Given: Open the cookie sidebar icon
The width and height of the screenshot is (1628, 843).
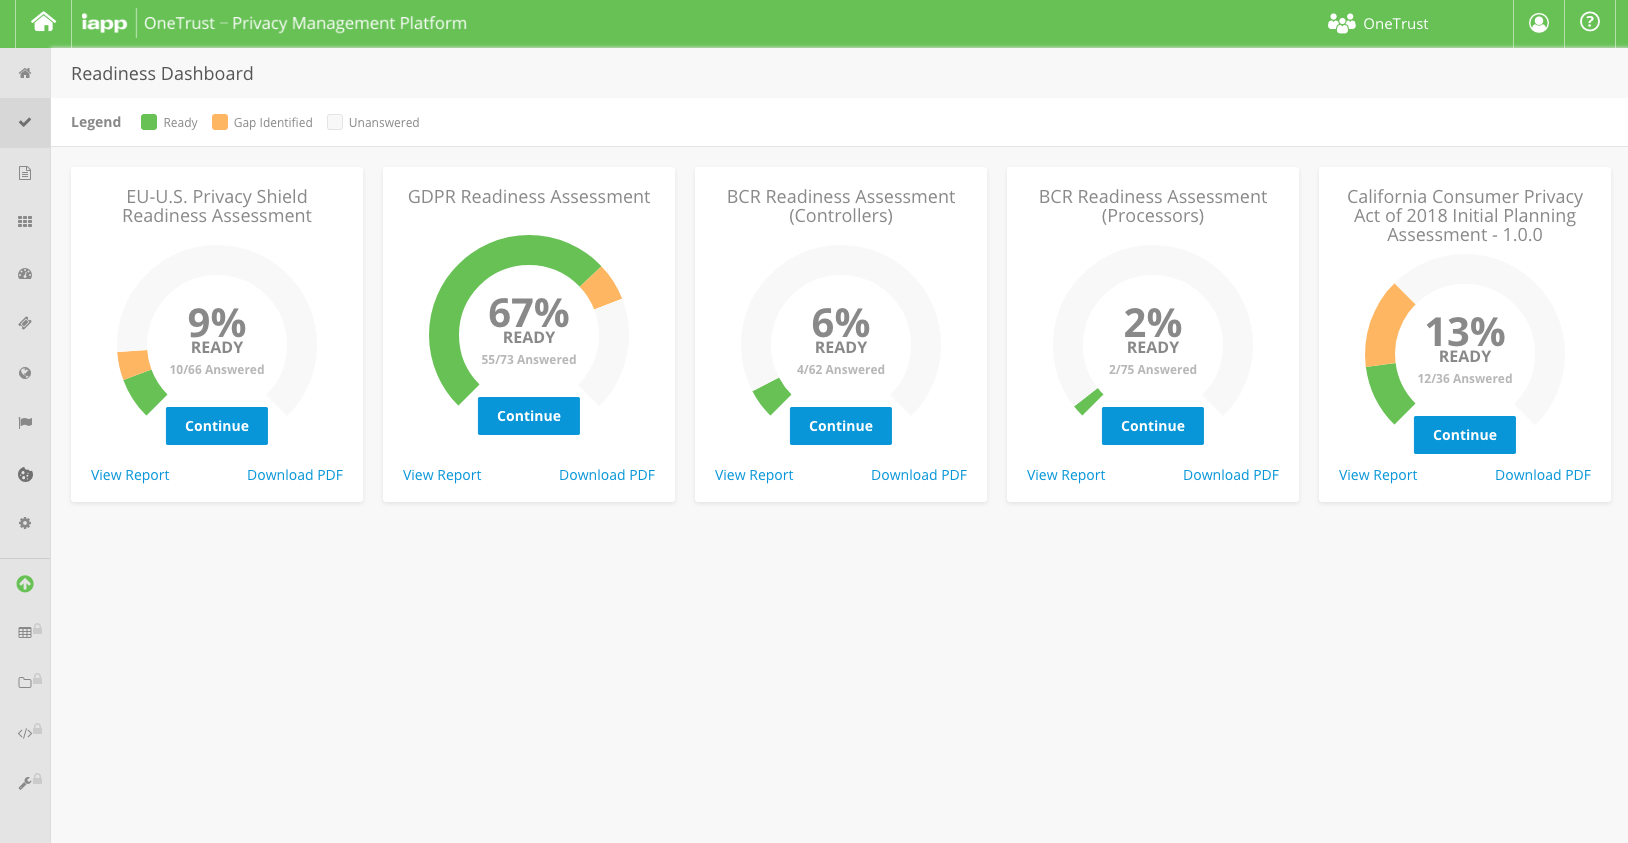Looking at the screenshot, I should 25,474.
